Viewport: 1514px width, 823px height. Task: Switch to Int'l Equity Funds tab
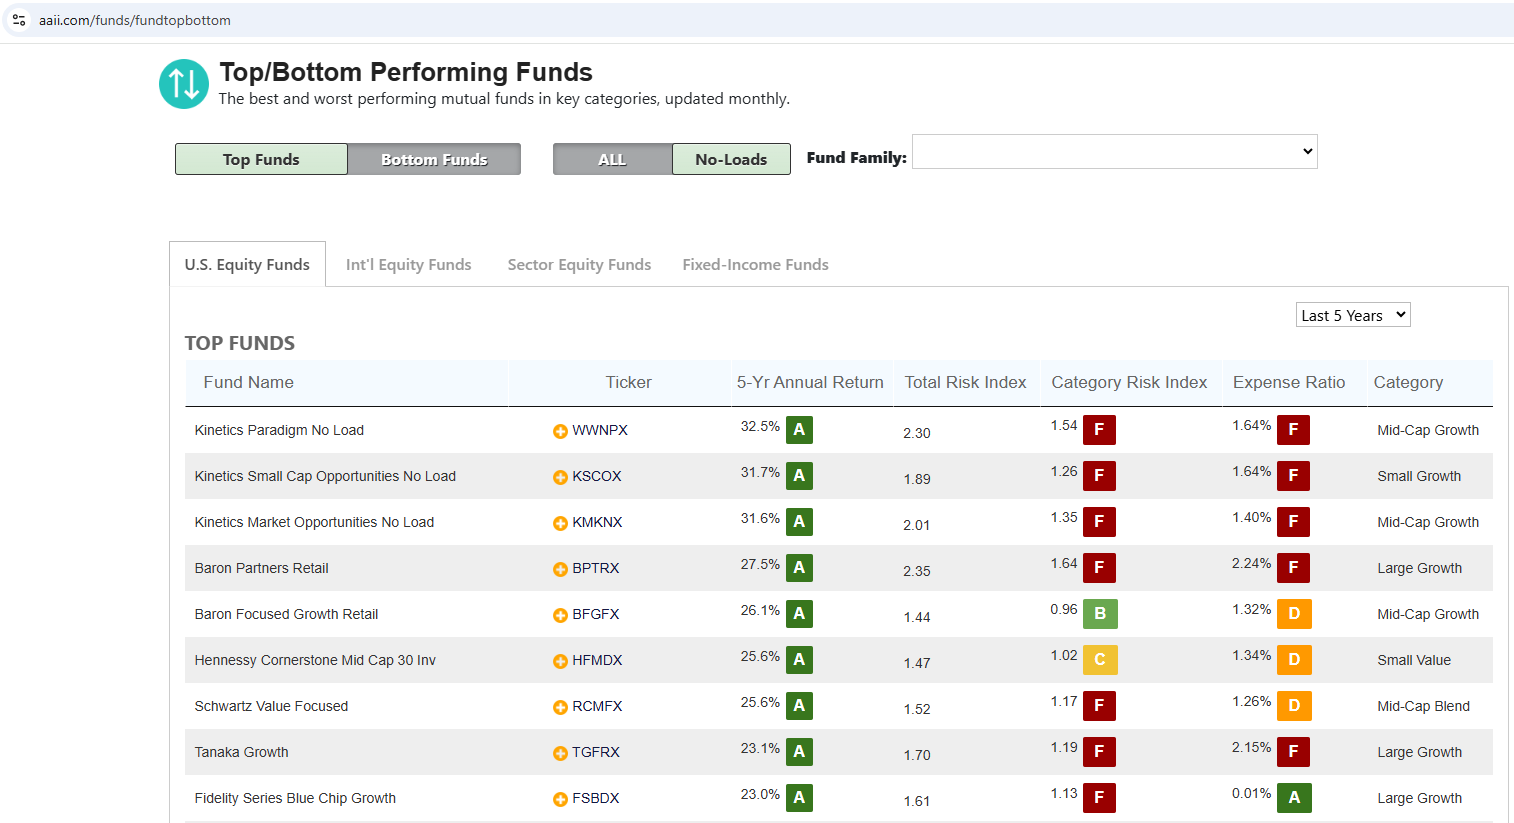coord(408,265)
